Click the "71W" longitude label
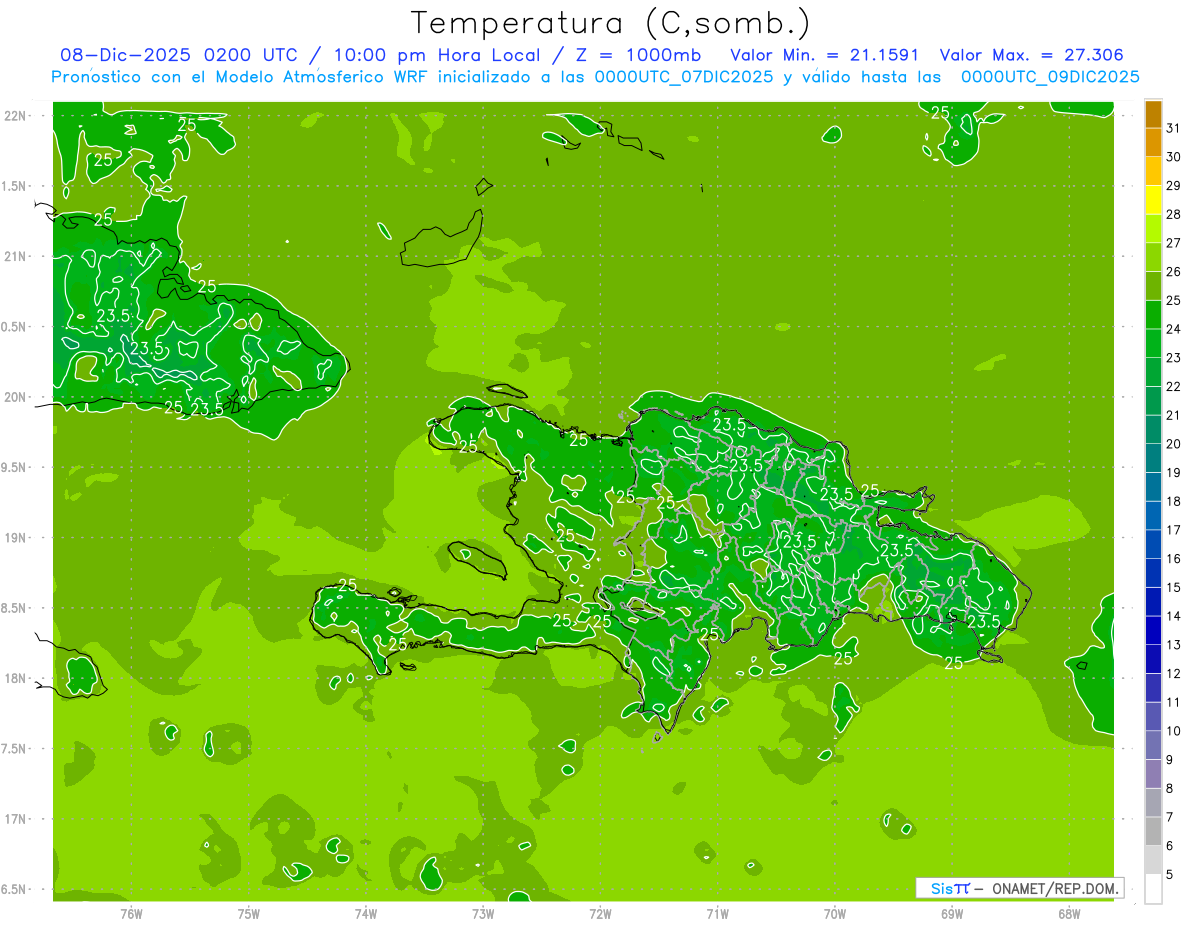The height and width of the screenshot is (927, 1200). pyautogui.click(x=717, y=914)
